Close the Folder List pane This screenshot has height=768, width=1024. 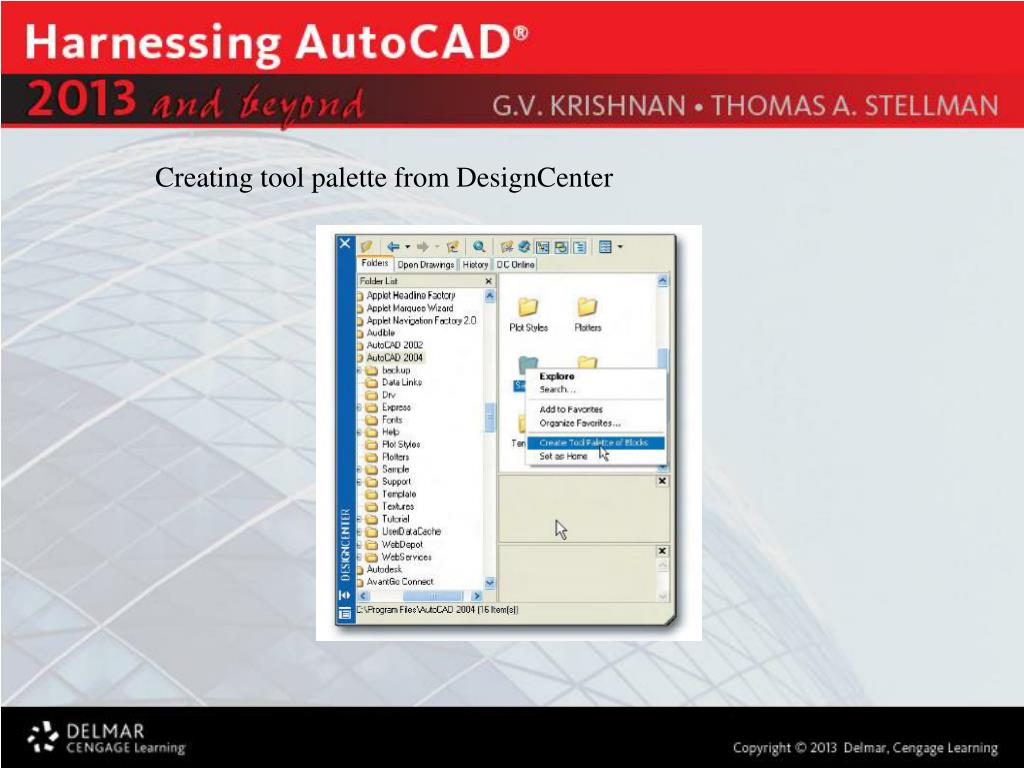click(x=488, y=281)
